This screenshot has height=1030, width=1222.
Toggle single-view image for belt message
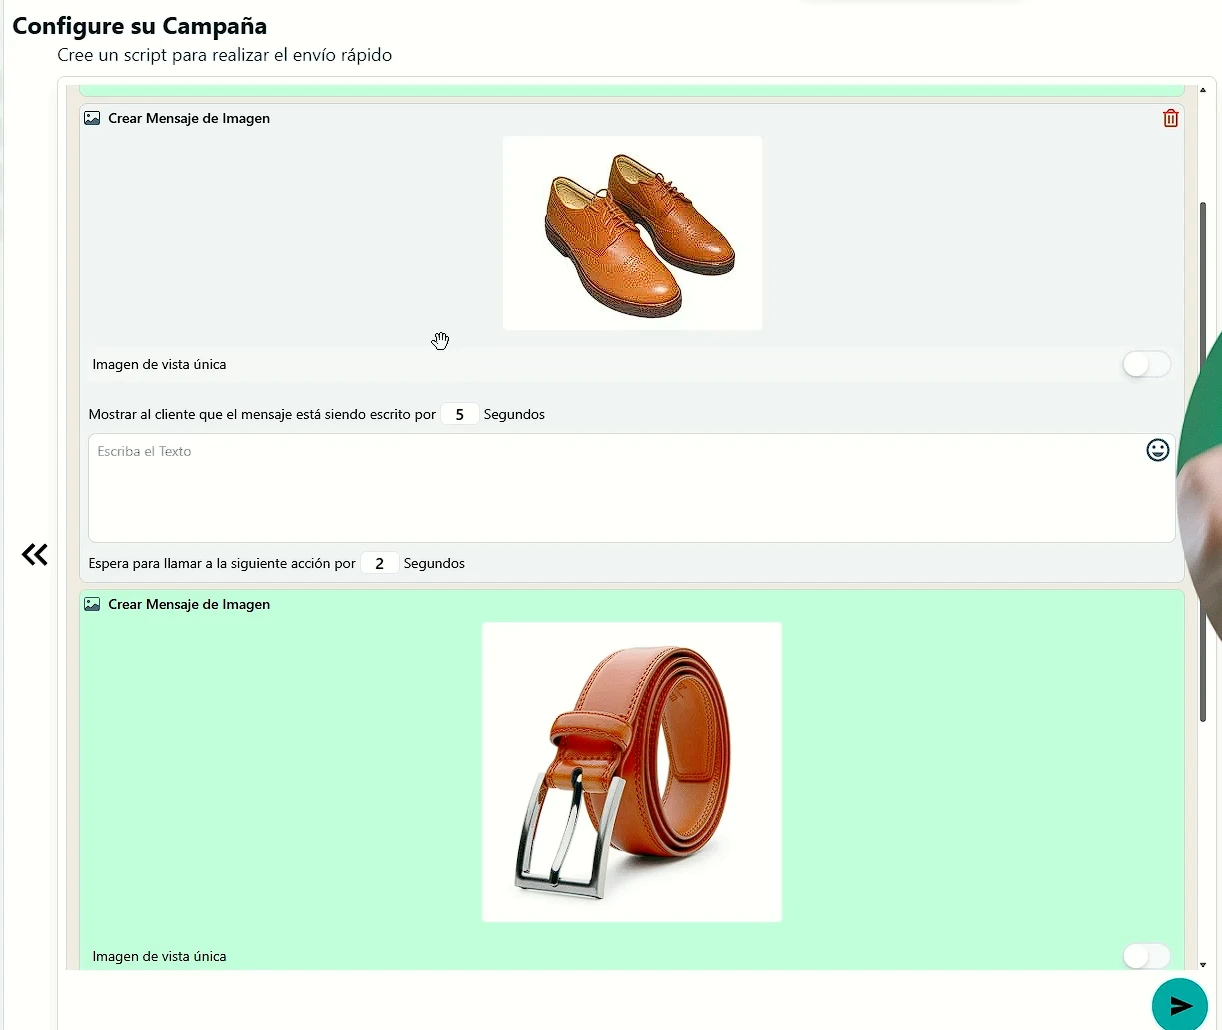point(1146,956)
